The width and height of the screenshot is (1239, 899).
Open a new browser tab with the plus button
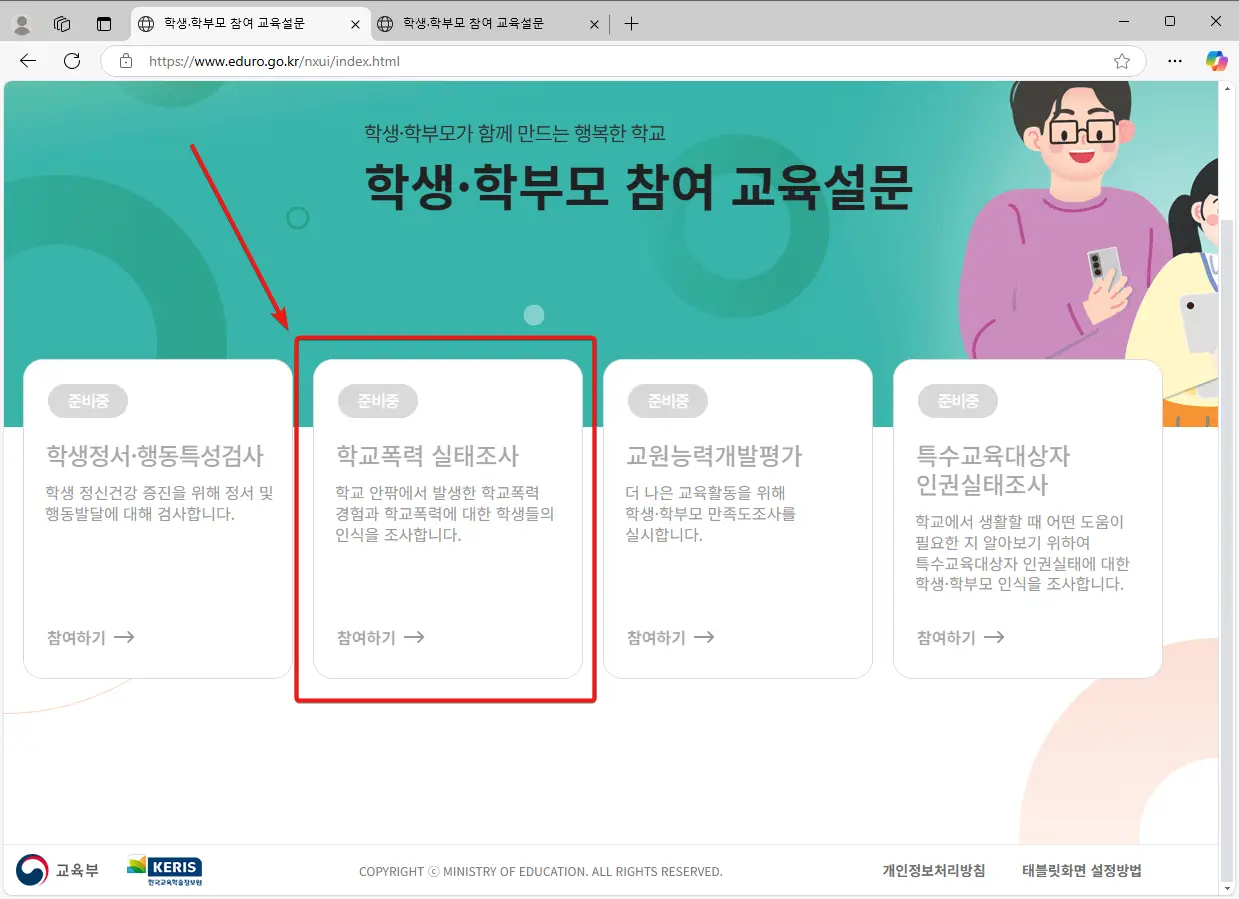click(631, 22)
